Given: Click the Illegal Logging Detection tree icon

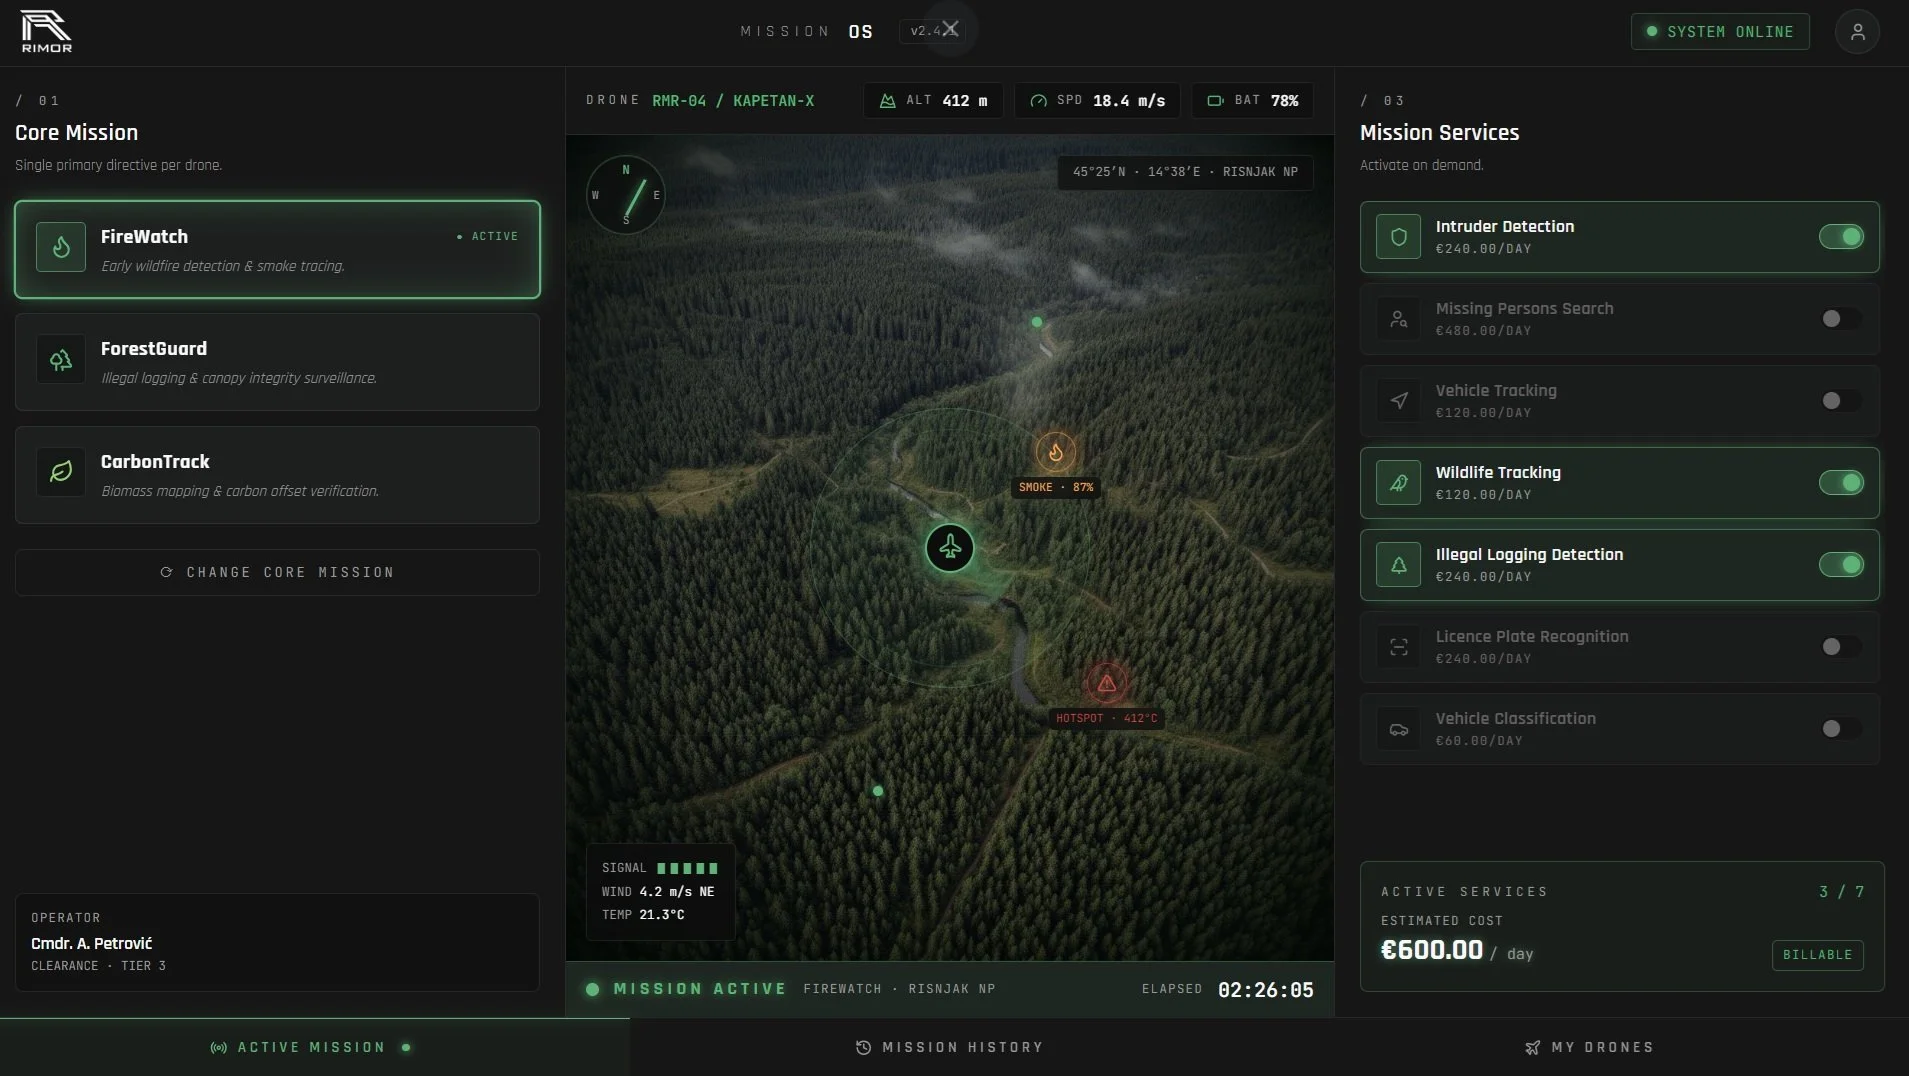Looking at the screenshot, I should tap(1398, 565).
